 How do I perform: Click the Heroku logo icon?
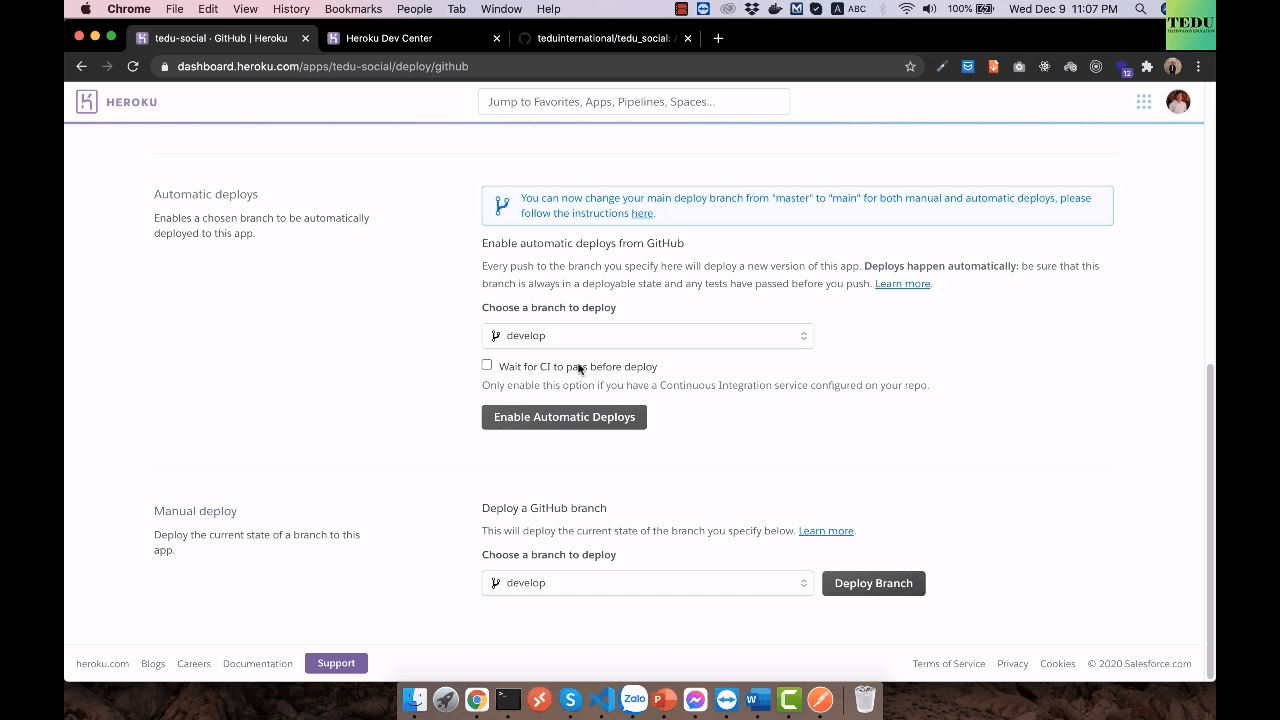[x=87, y=102]
